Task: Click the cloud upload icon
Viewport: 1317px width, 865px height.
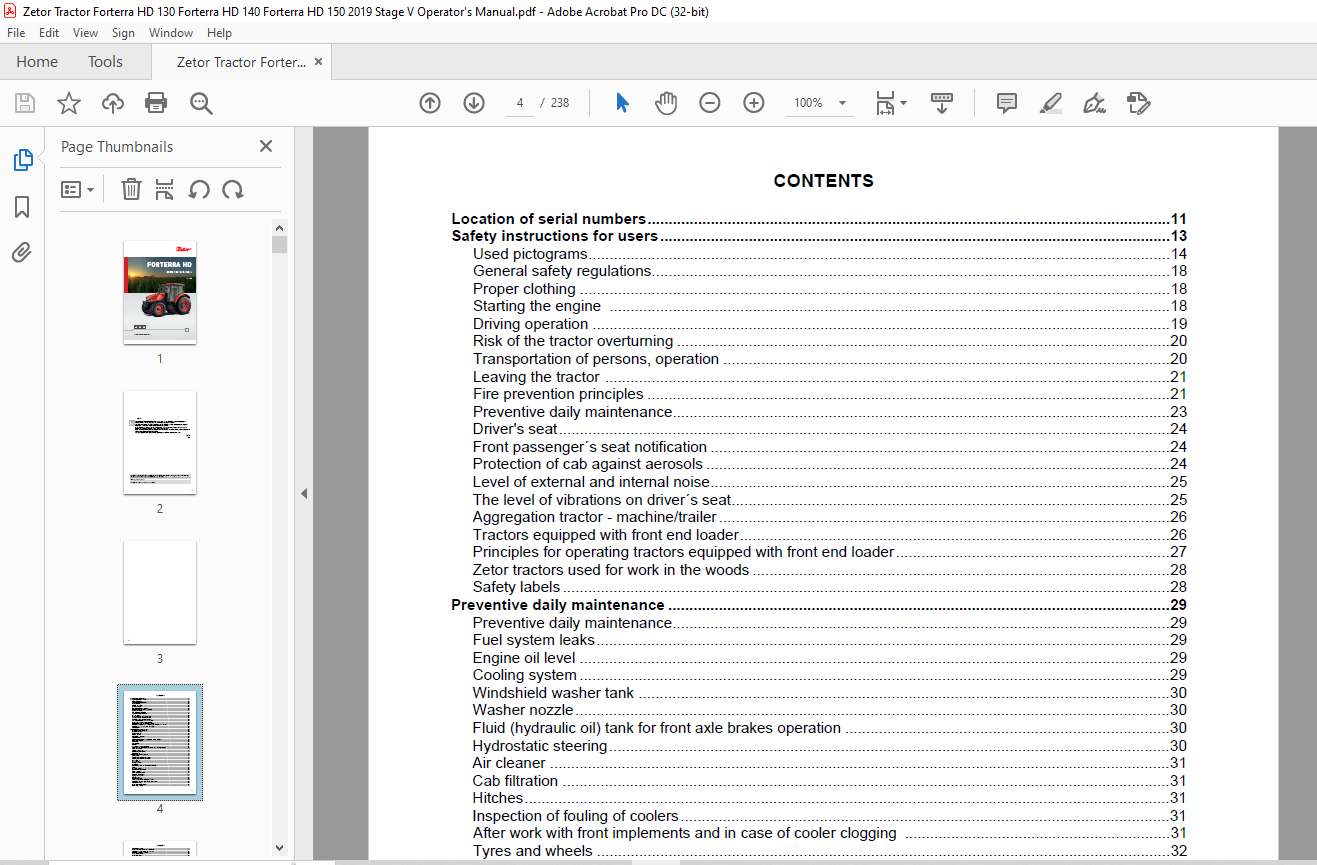Action: [112, 103]
